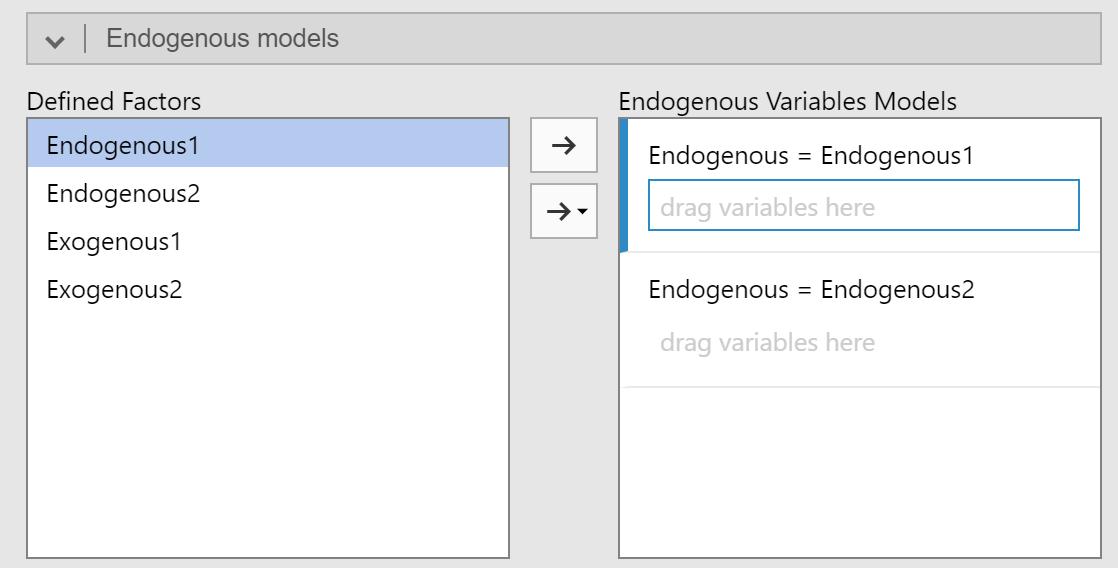Viewport: 1118px width, 568px height.
Task: Click the plain right-arrow transfer button
Action: pyautogui.click(x=563, y=145)
